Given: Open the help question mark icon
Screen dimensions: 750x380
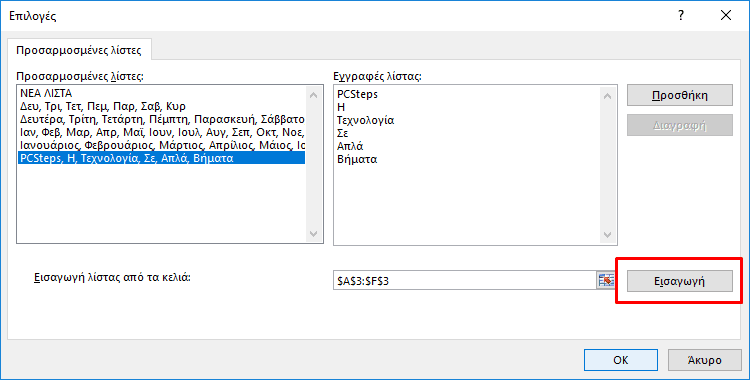Looking at the screenshot, I should coord(681,15).
